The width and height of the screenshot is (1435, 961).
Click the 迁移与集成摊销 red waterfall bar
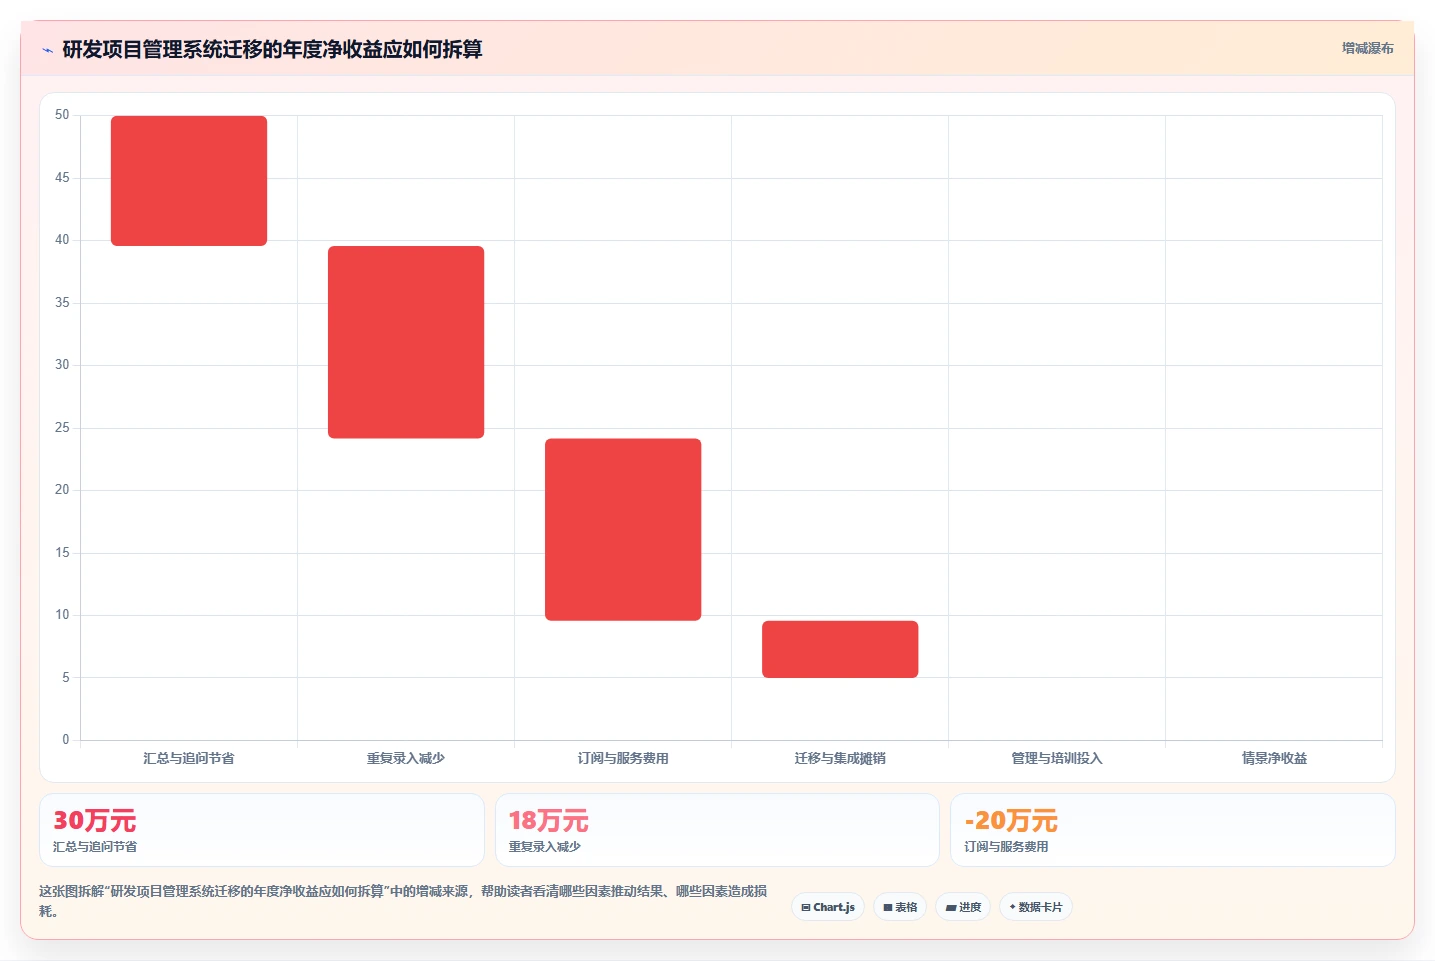pyautogui.click(x=840, y=650)
